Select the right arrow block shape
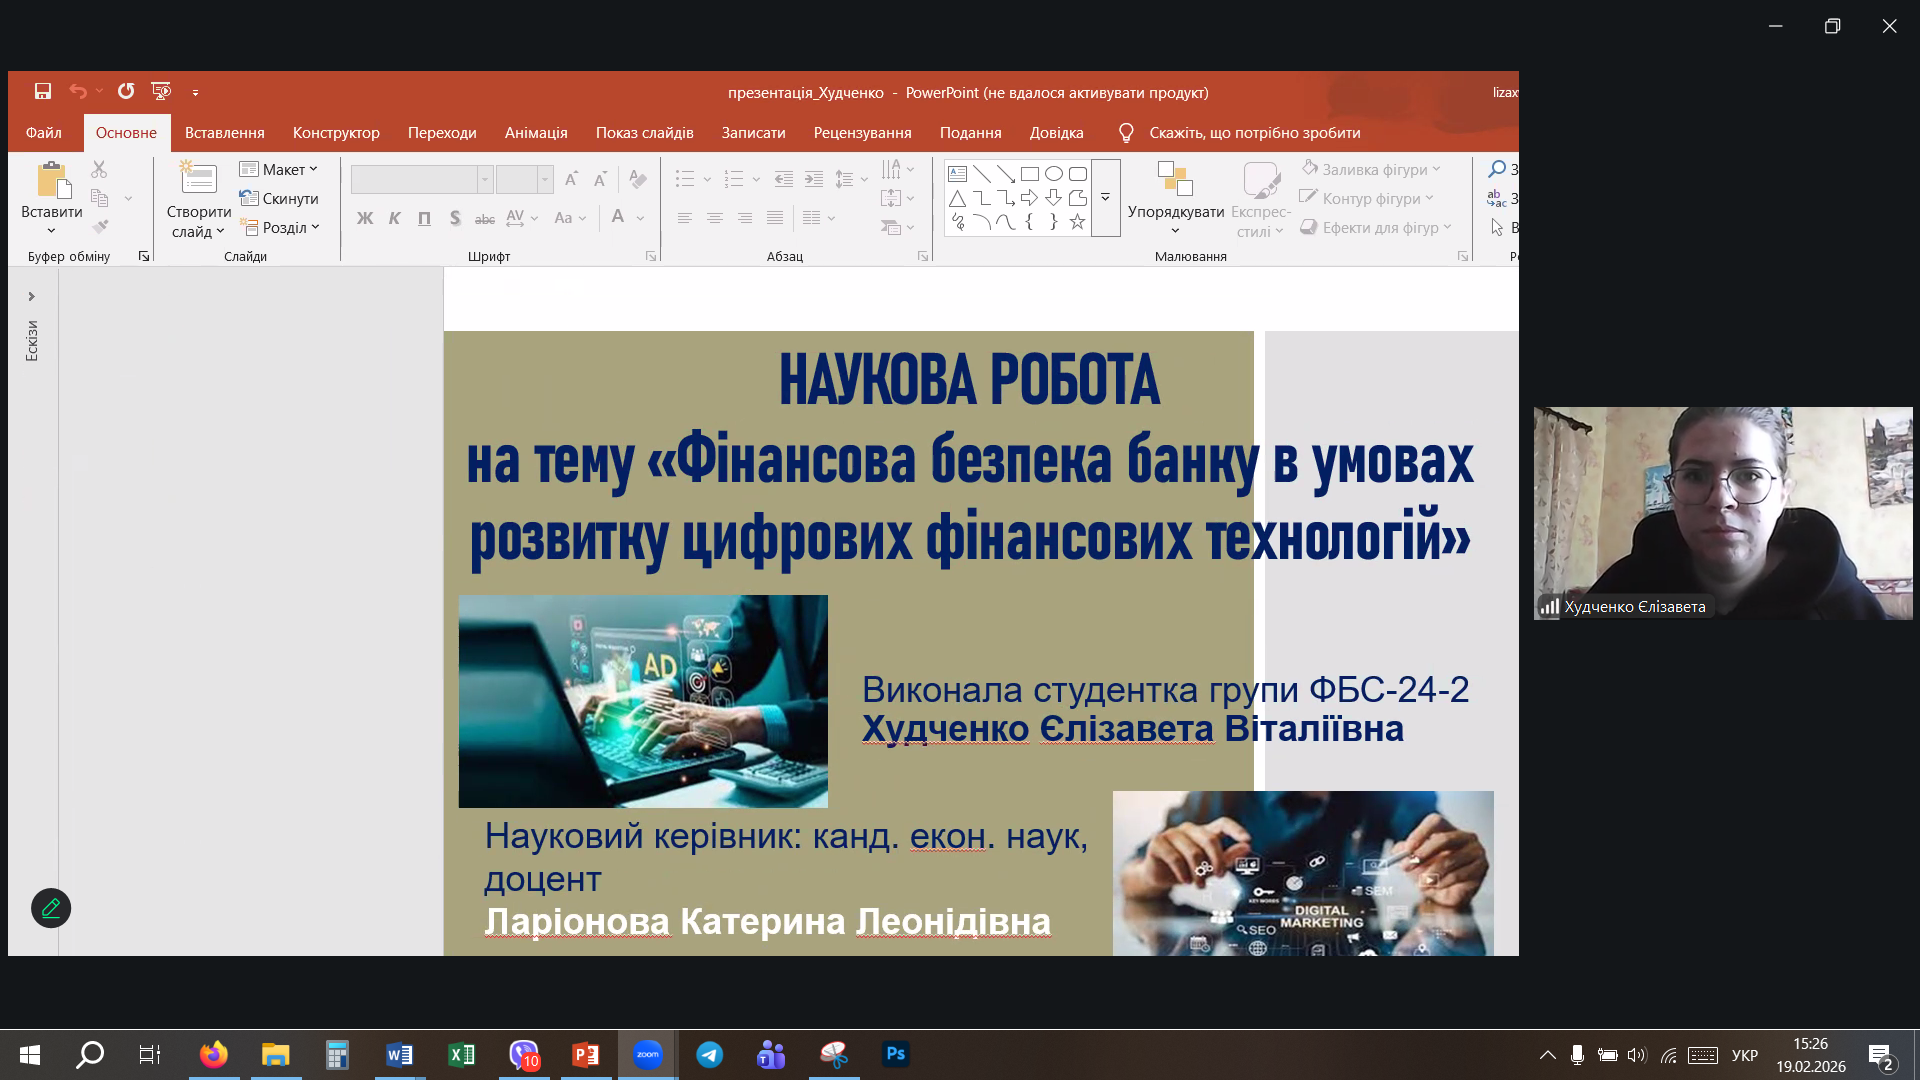Screen dimensions: 1920x1080 (x=1029, y=198)
